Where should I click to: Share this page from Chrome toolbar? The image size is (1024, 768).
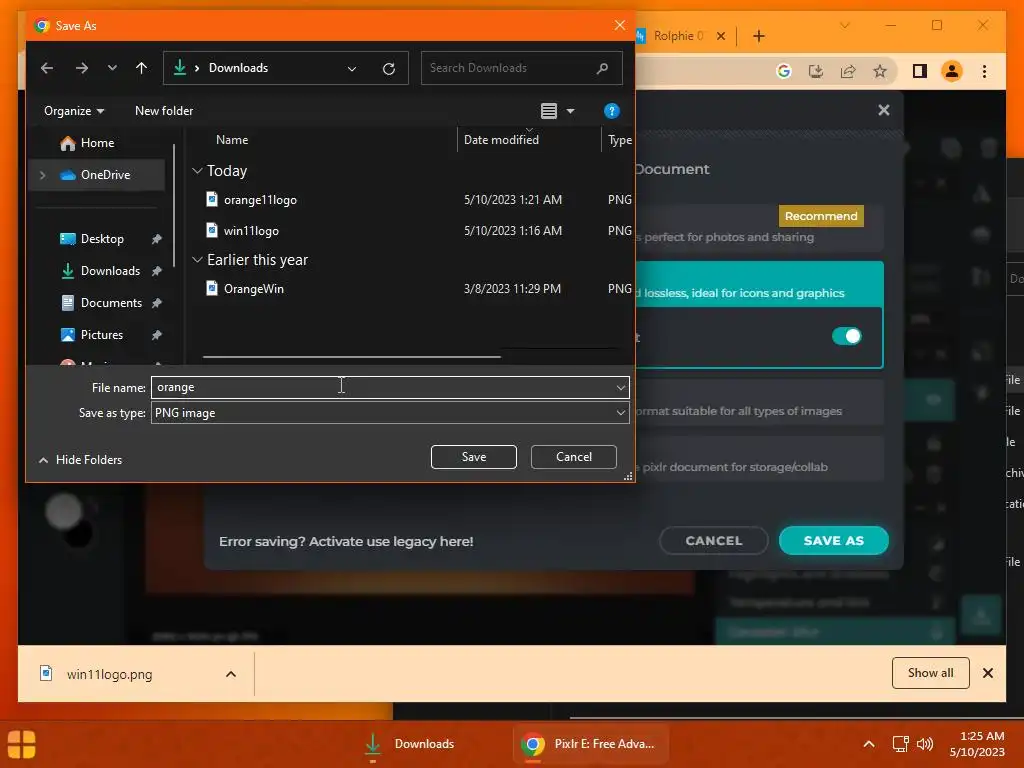[x=848, y=71]
